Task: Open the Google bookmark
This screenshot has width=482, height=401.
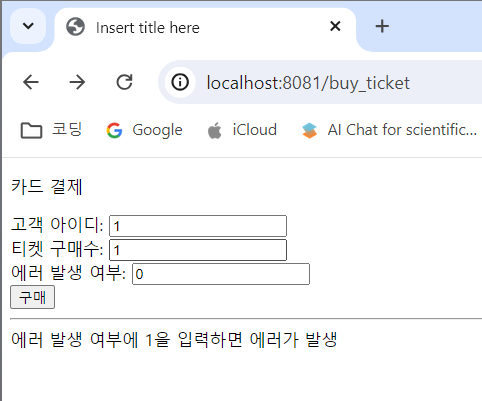Action: 144,130
